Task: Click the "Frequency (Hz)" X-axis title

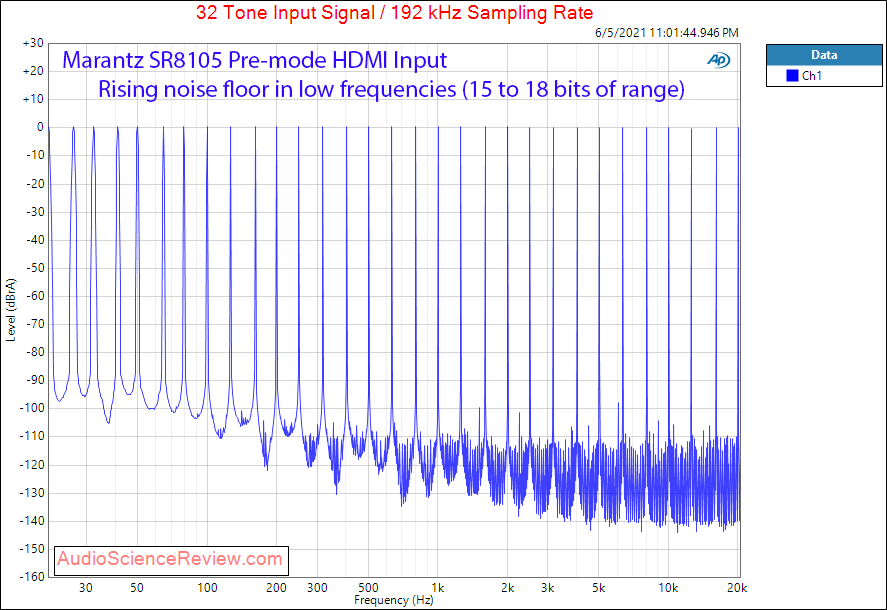Action: [x=394, y=600]
